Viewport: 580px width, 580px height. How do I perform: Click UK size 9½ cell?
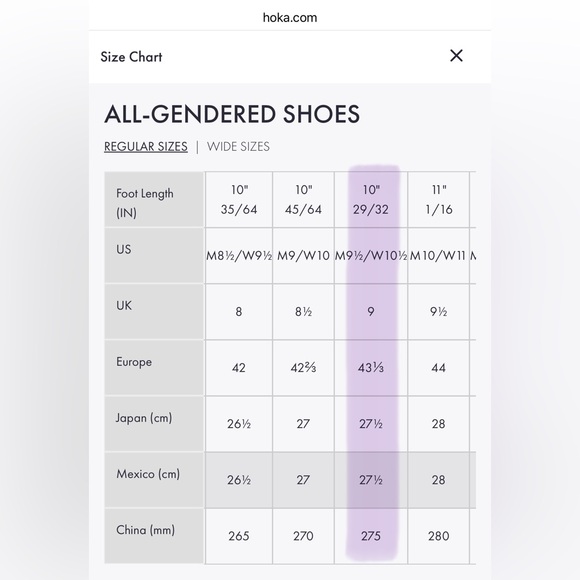439,312
